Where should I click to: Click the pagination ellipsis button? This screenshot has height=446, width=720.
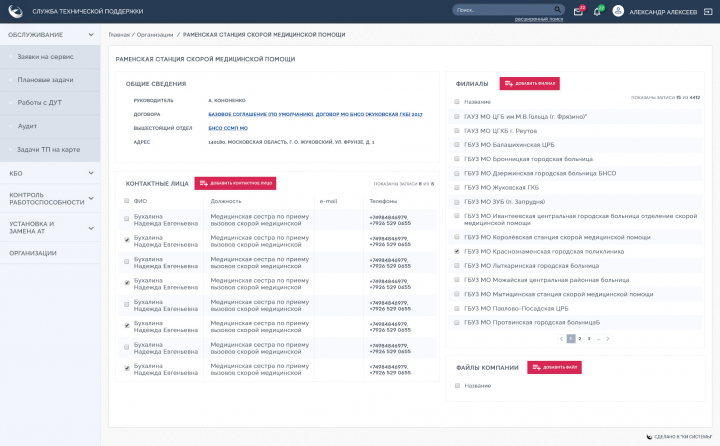click(598, 339)
